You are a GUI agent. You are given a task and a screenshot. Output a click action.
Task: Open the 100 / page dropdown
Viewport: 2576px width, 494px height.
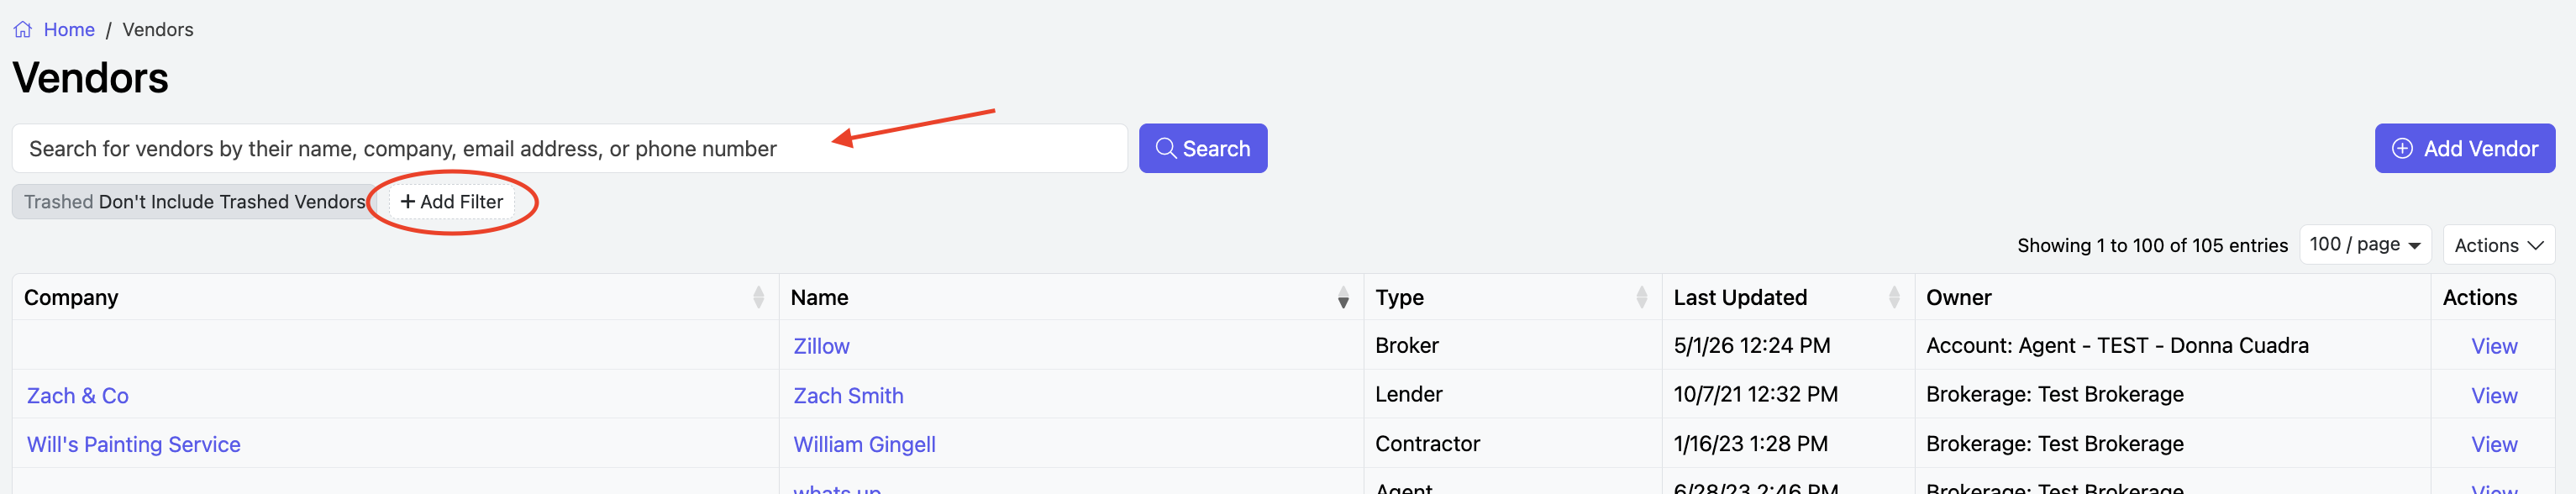(x=2365, y=245)
